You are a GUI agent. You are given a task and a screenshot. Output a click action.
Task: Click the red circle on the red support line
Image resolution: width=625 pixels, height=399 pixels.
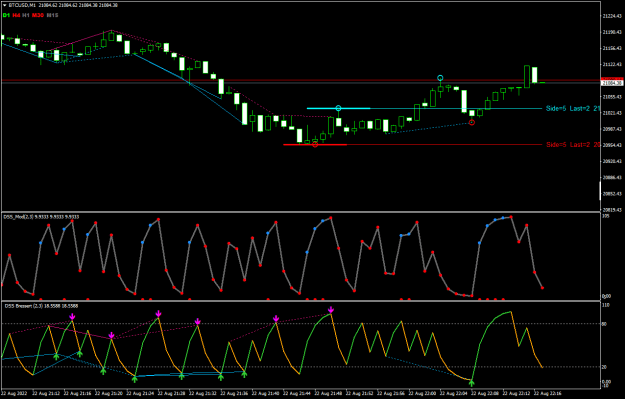315,144
